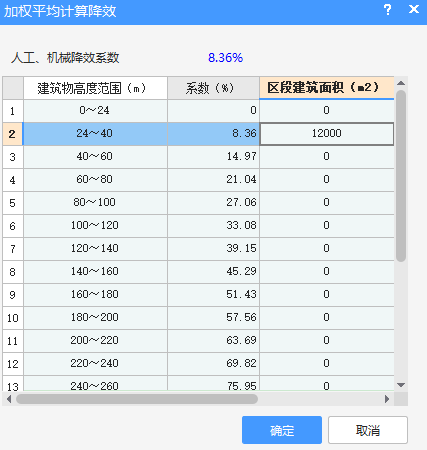Click the help question mark icon
The width and height of the screenshot is (427, 450).
tap(387, 10)
